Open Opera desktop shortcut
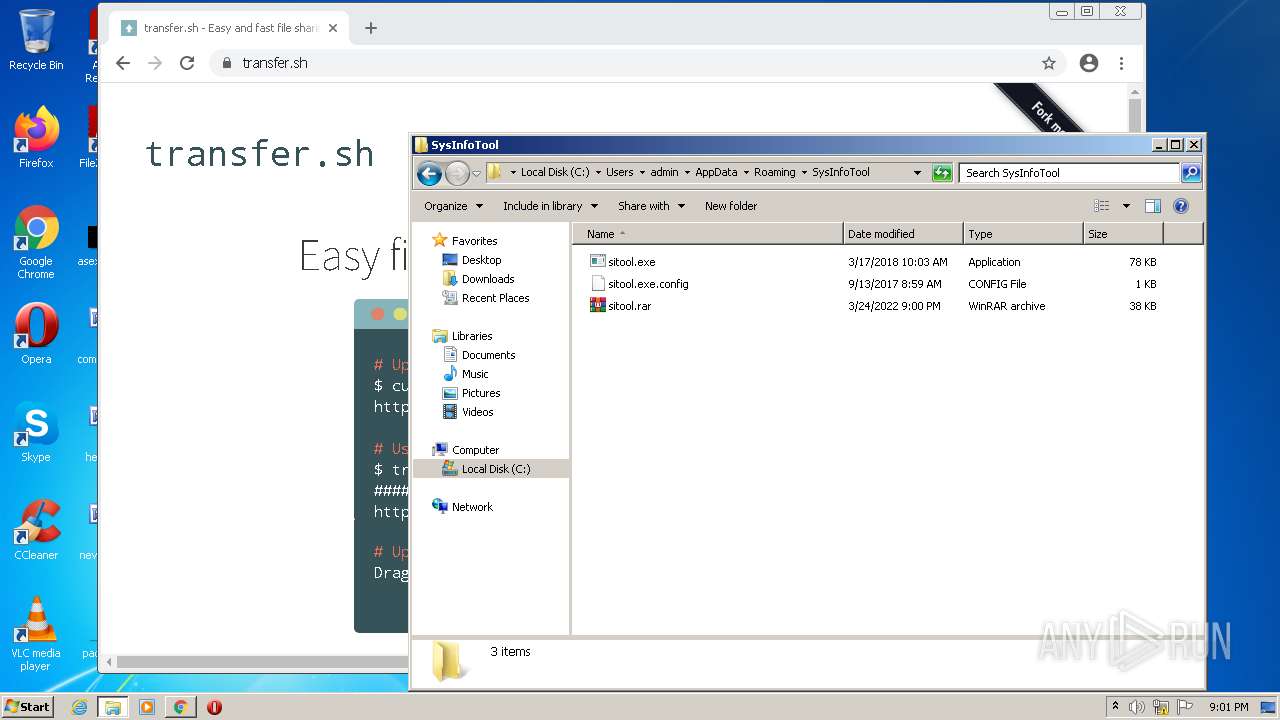 click(x=36, y=334)
